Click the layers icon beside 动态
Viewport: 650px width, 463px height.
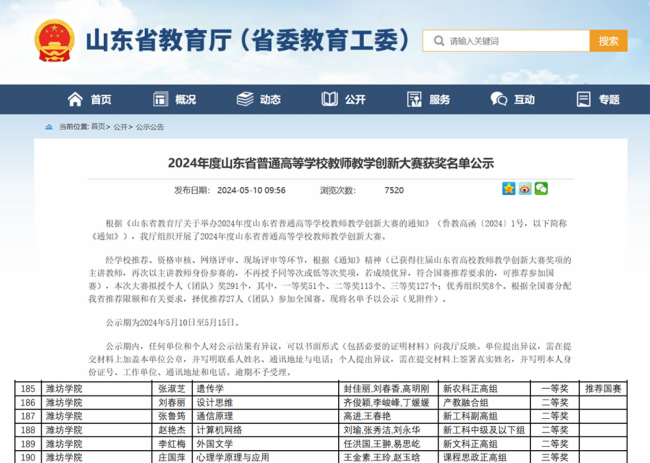click(x=244, y=99)
